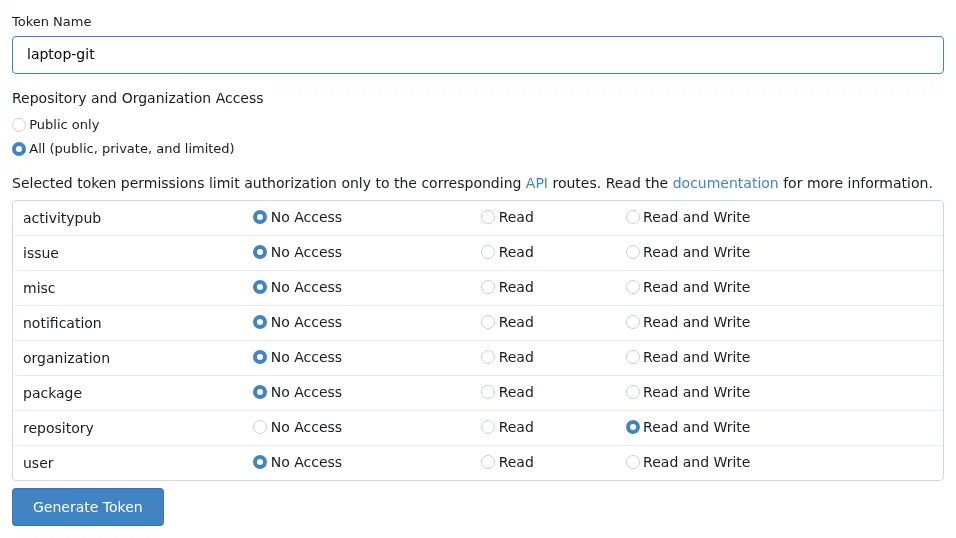Image resolution: width=956 pixels, height=538 pixels.
Task: Click the misc scope name
Action: click(39, 288)
